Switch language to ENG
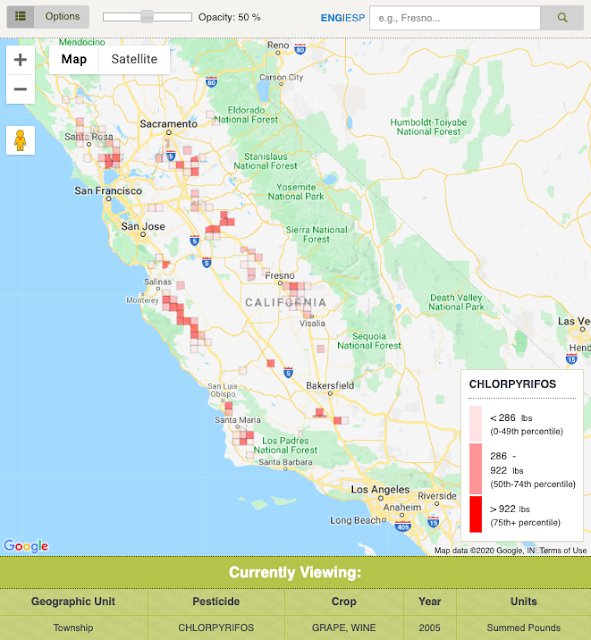Viewport: 591px width, 640px height. (x=331, y=18)
